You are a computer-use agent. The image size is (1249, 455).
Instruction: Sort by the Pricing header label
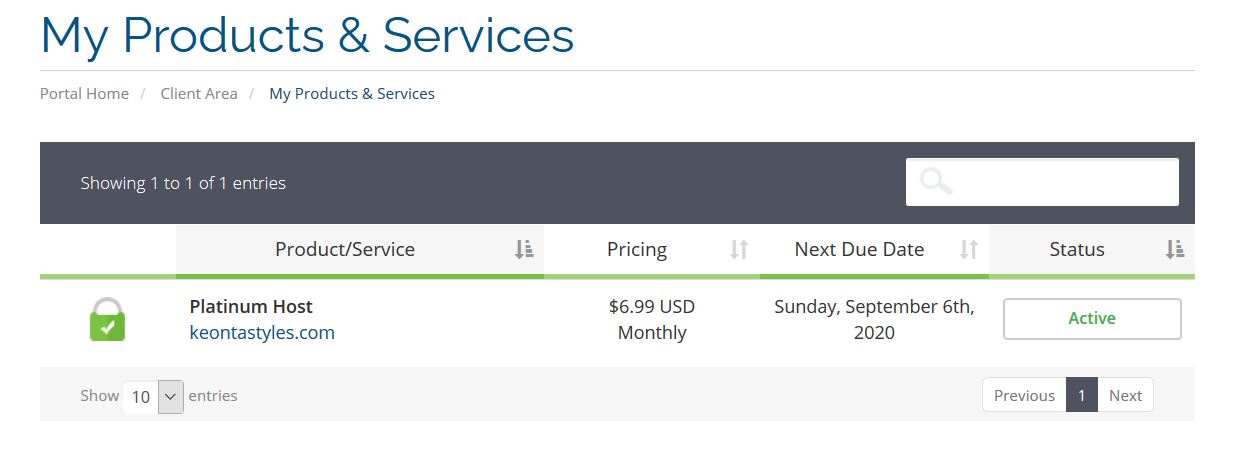(x=637, y=250)
